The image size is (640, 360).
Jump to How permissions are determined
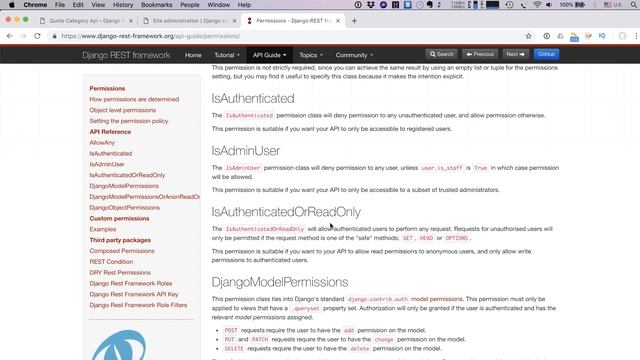tap(134, 99)
